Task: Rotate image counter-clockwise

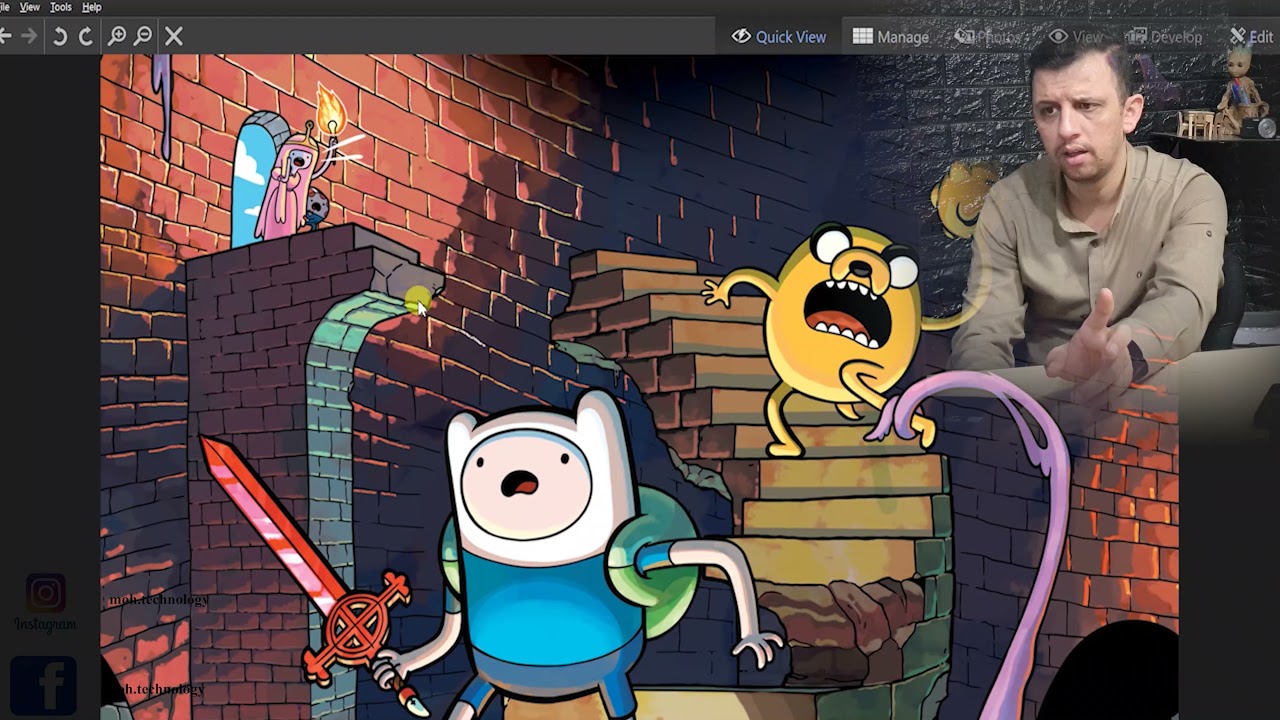Action: [60, 37]
